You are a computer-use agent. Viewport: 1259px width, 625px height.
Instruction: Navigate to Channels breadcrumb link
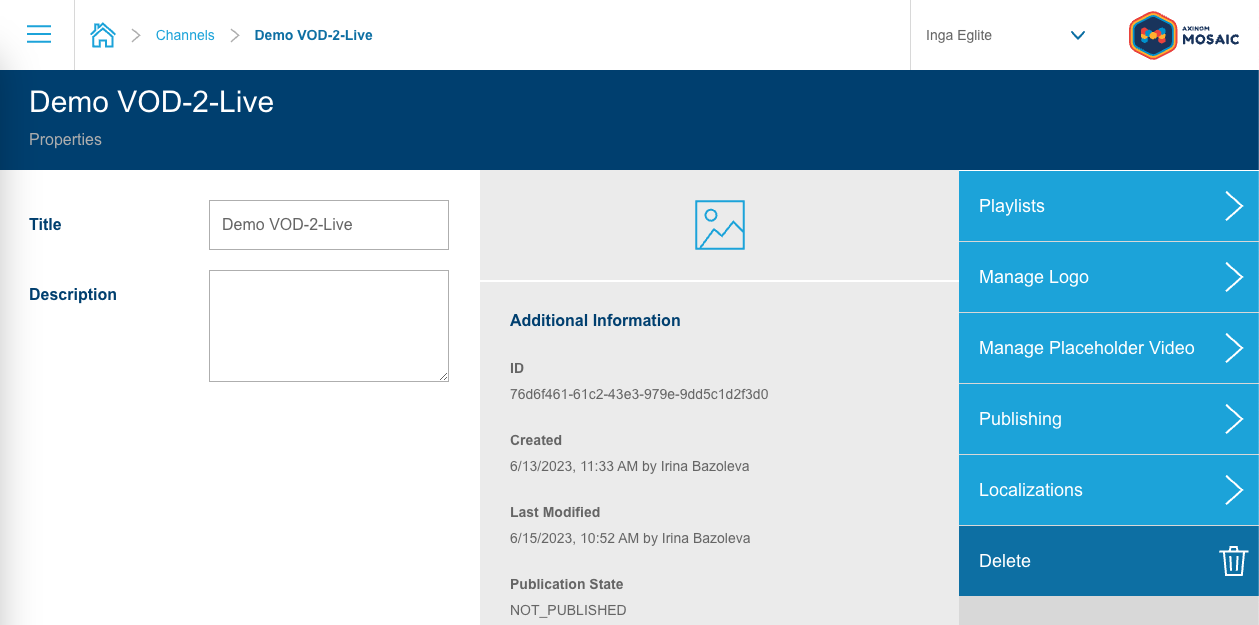coord(185,35)
